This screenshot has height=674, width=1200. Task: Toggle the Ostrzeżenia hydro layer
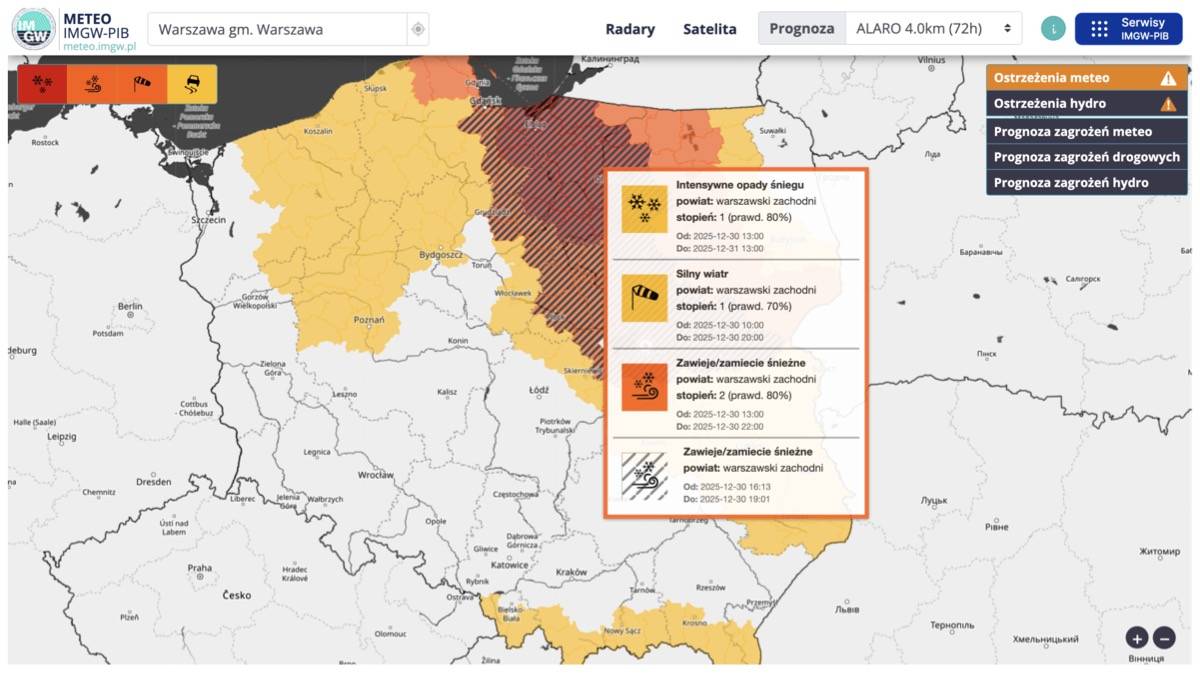tap(1086, 104)
